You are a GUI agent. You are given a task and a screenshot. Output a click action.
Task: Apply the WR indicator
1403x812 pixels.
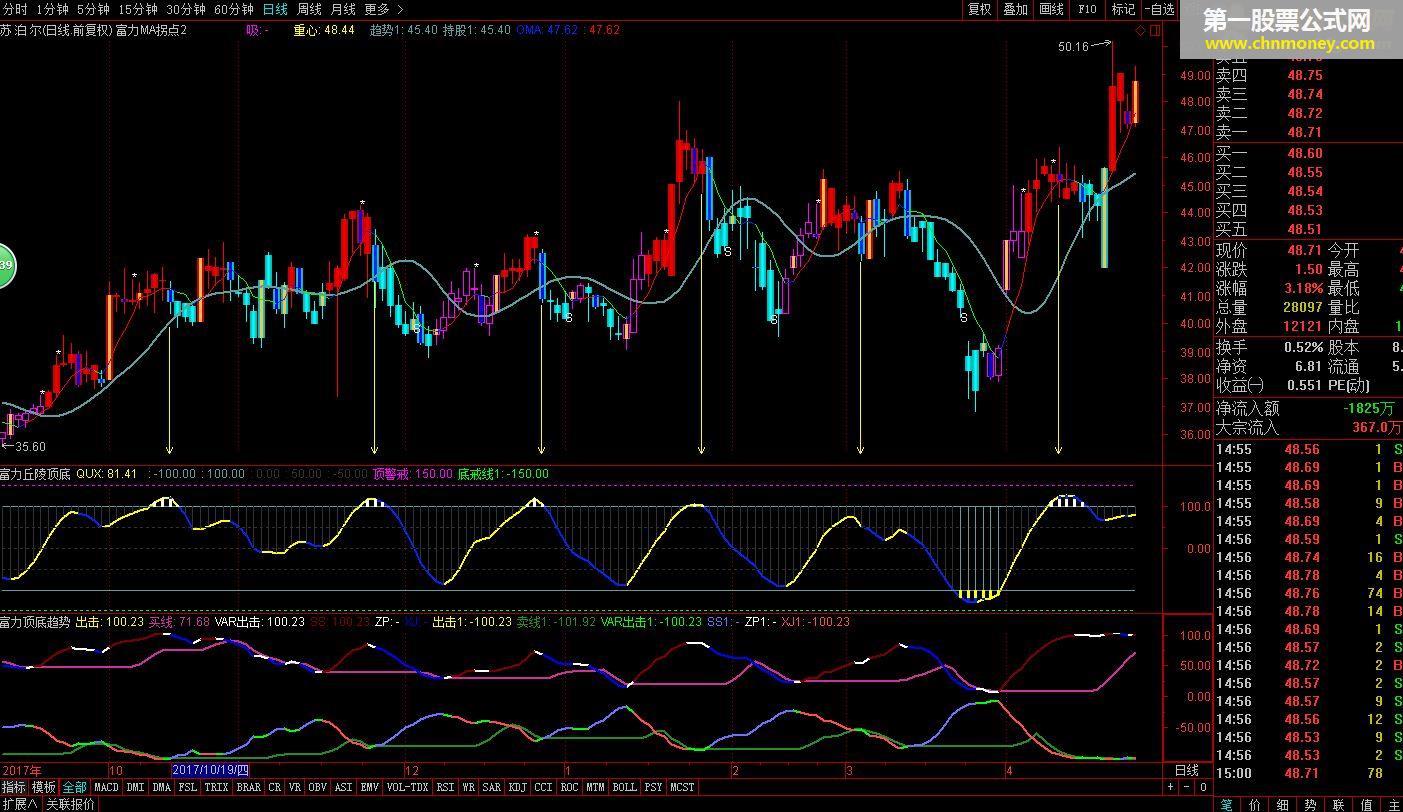tap(469, 787)
